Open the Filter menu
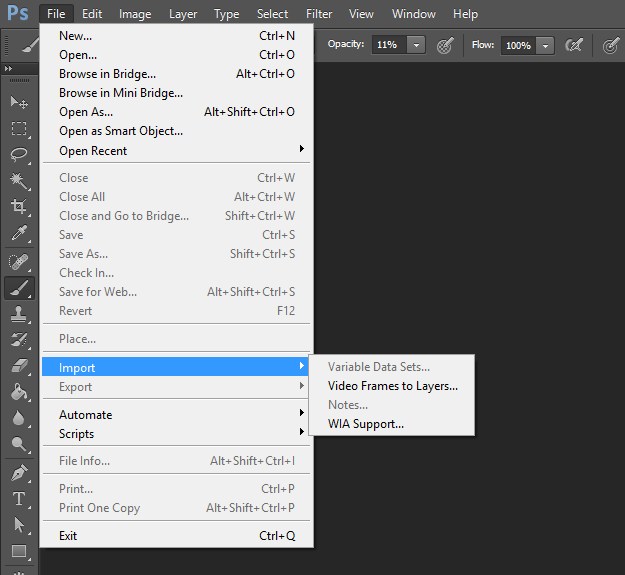This screenshot has width=625, height=575. point(319,14)
